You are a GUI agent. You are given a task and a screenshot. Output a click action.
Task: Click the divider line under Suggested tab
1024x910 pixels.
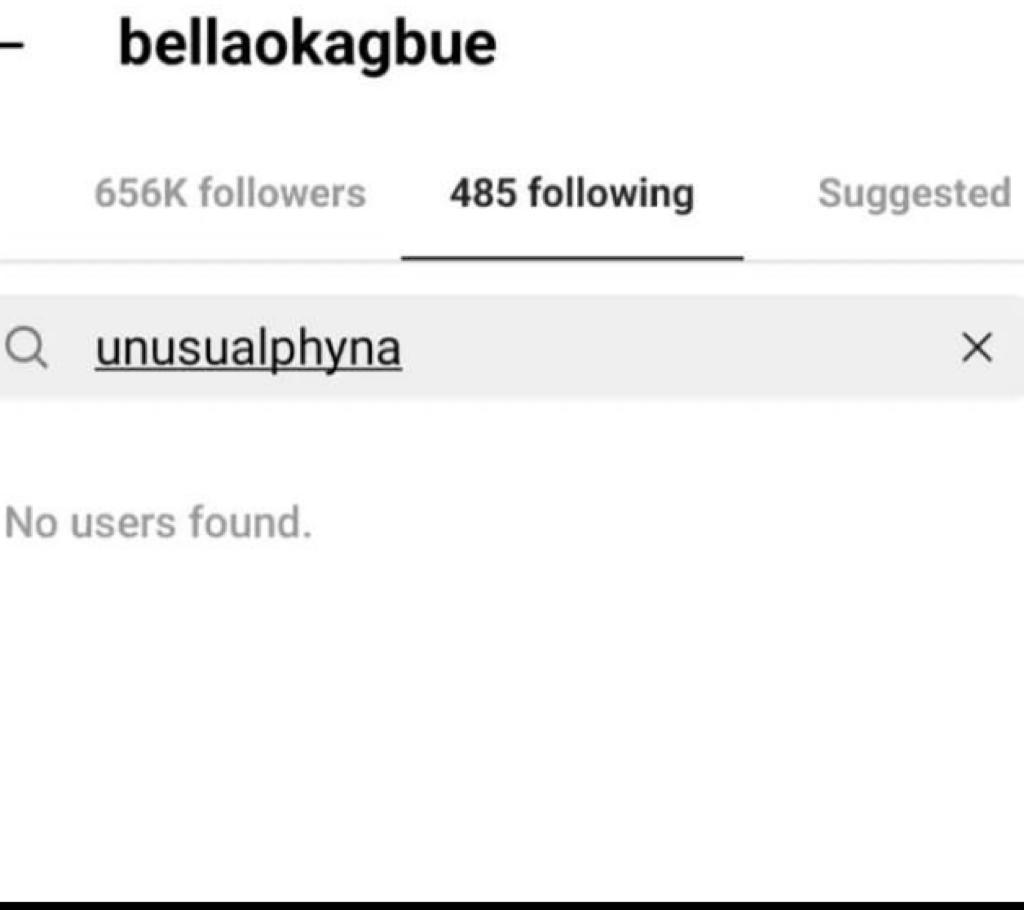(884, 261)
